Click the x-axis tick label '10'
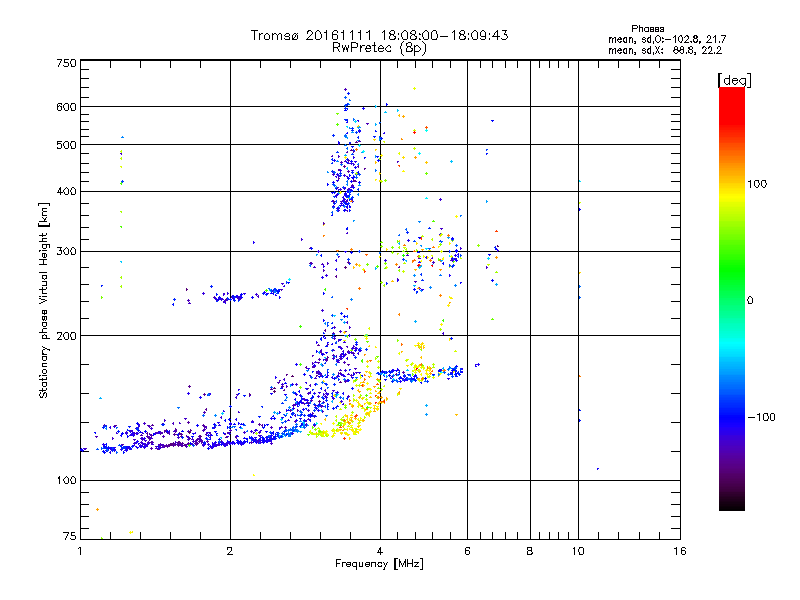The width and height of the screenshot is (800, 600). [578, 551]
